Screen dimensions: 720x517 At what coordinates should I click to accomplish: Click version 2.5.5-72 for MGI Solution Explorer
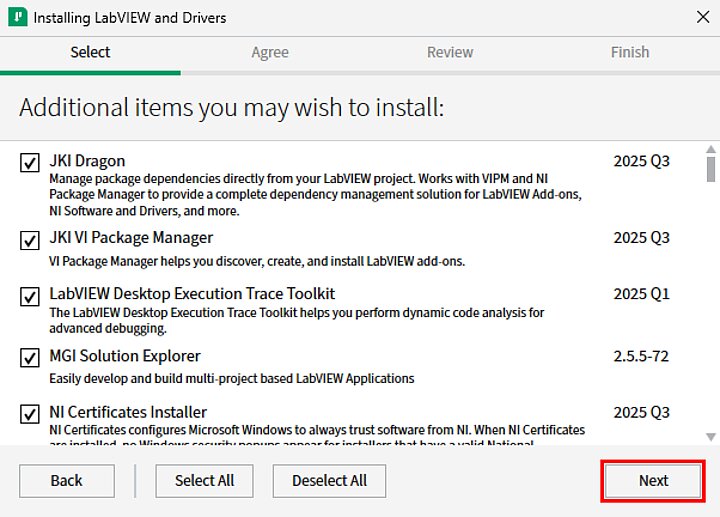pos(641,356)
